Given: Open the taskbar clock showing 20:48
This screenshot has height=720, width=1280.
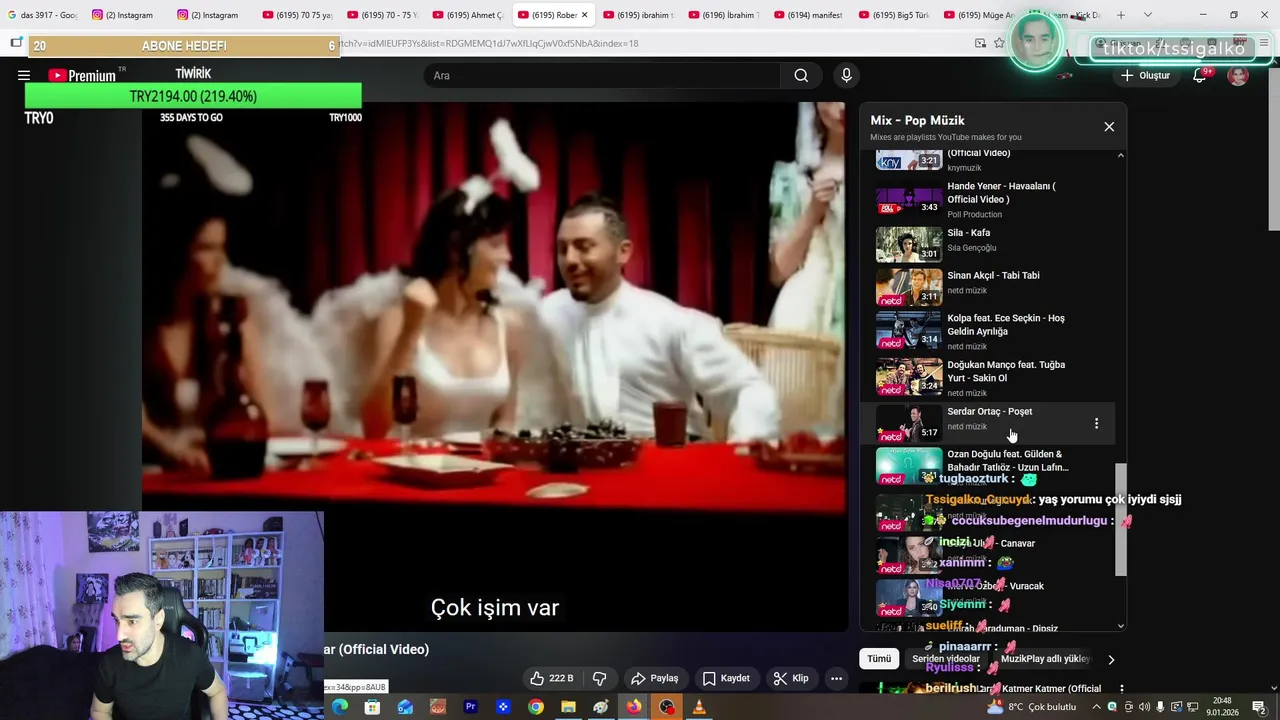Looking at the screenshot, I should [x=1222, y=707].
